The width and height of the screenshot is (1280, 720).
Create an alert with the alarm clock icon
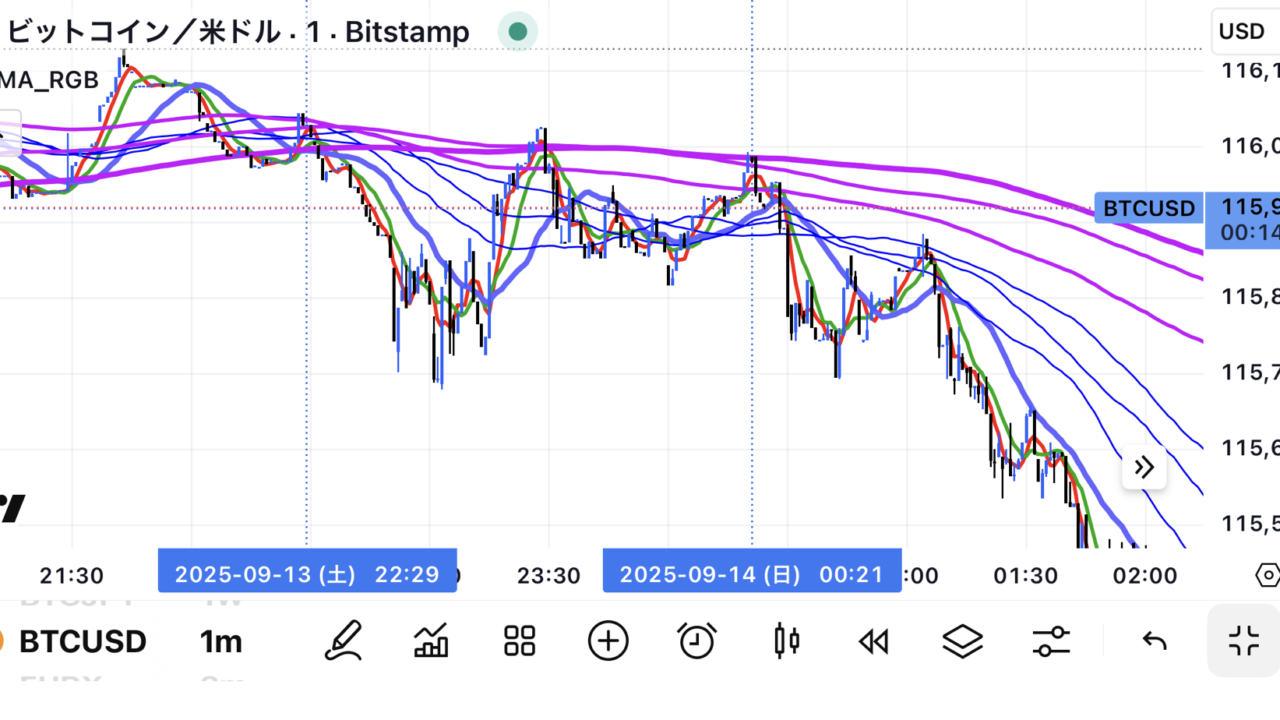click(x=697, y=641)
